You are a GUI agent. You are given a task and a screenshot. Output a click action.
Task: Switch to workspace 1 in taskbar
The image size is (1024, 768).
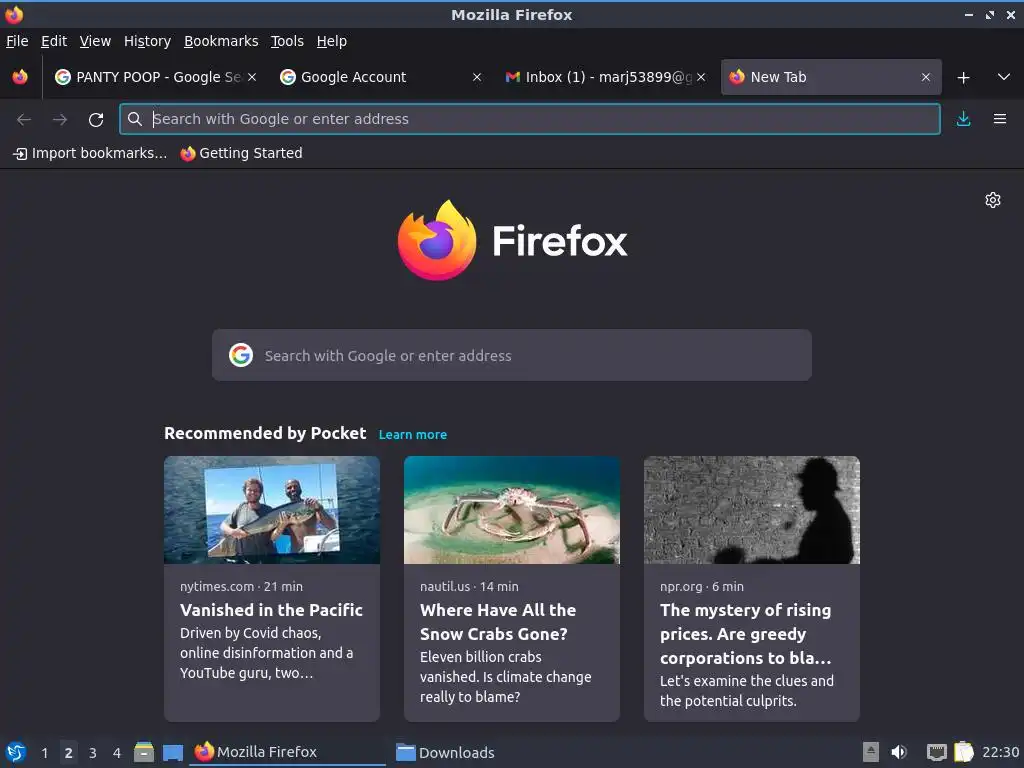(44, 752)
